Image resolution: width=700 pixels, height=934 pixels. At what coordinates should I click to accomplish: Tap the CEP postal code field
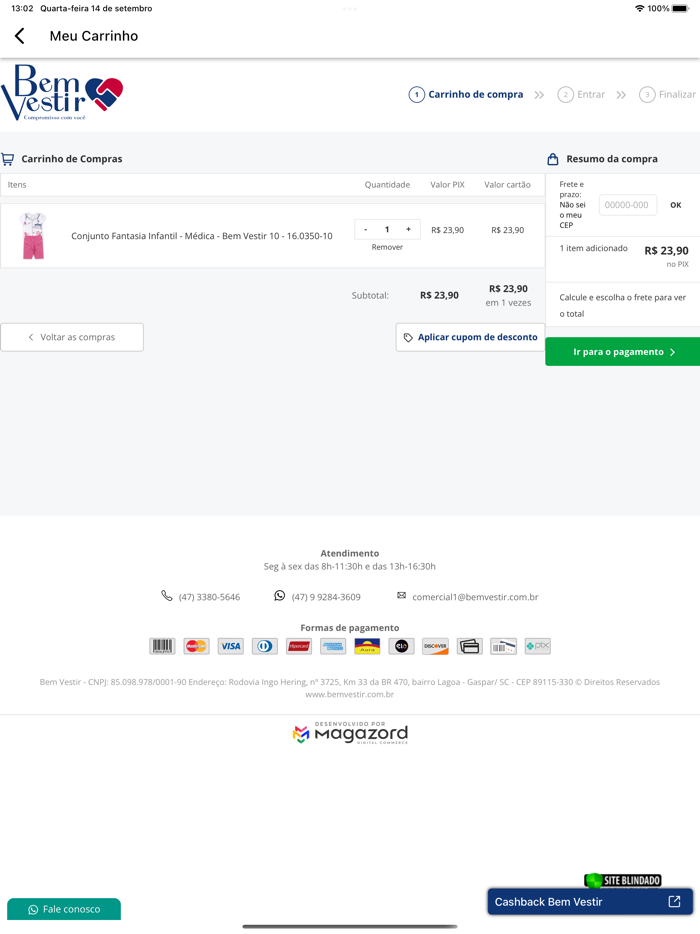click(x=627, y=205)
